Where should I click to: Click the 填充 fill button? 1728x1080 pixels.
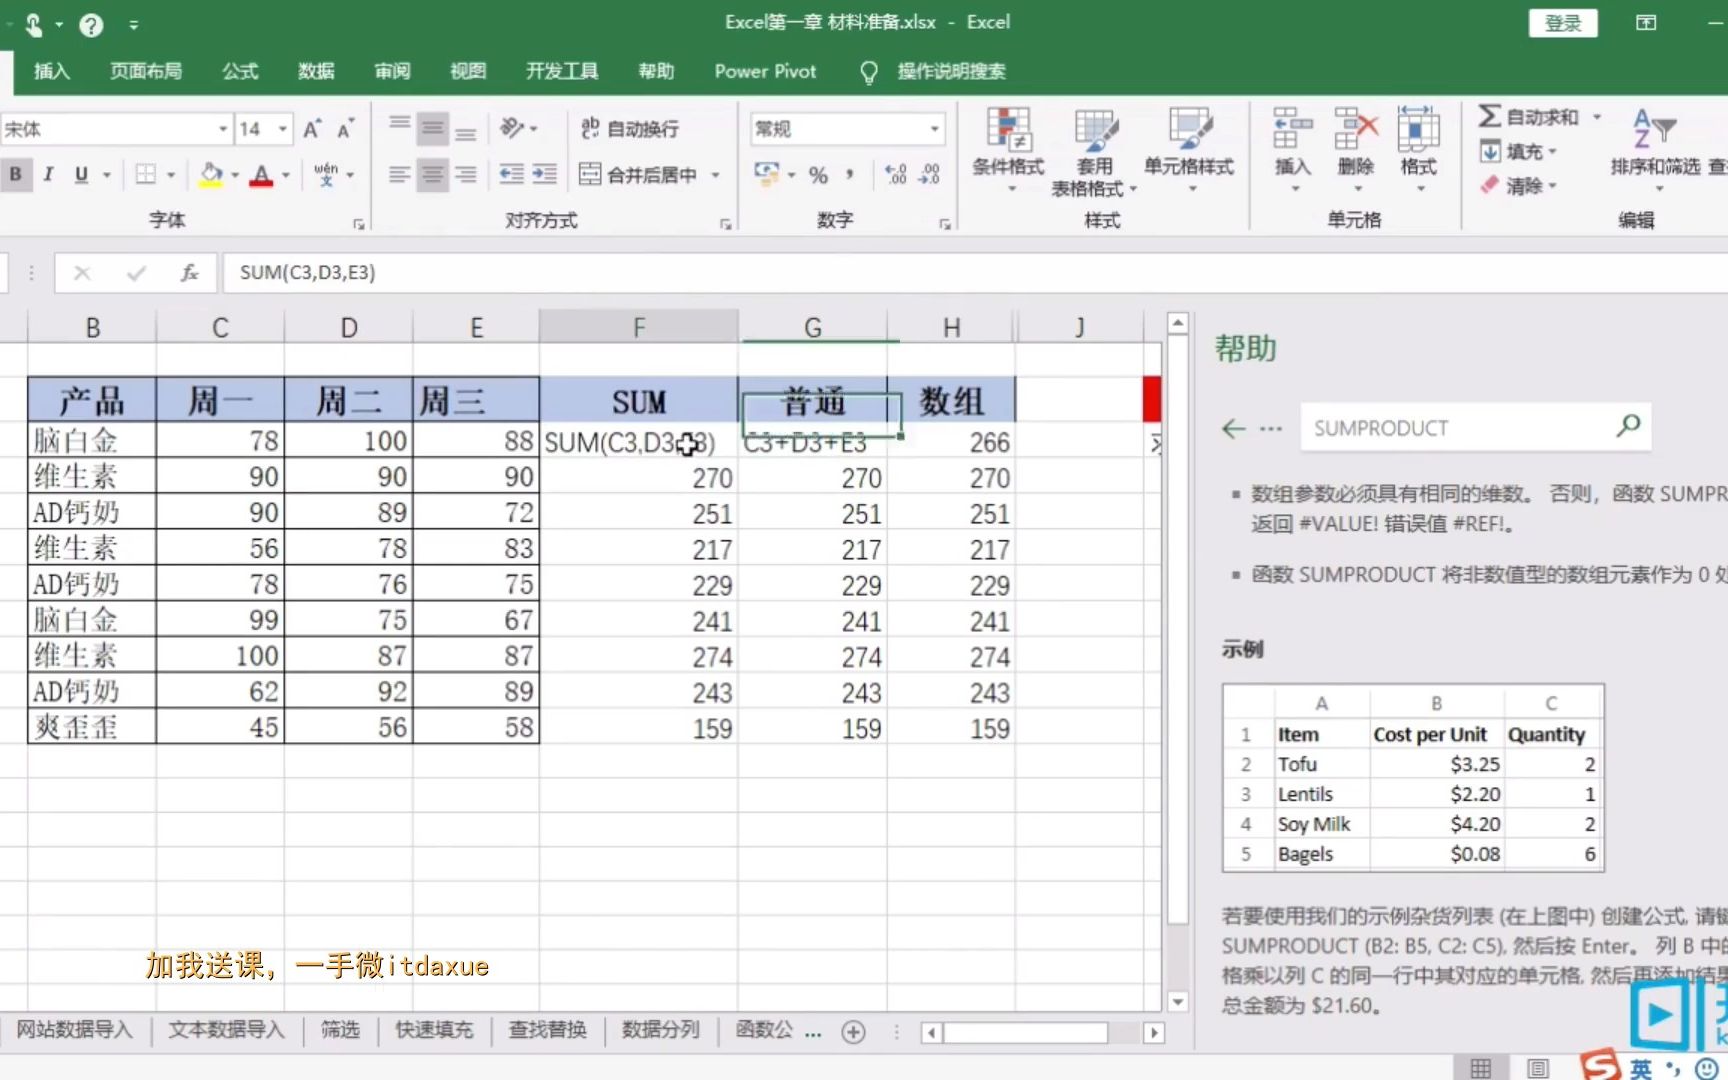pyautogui.click(x=1518, y=151)
